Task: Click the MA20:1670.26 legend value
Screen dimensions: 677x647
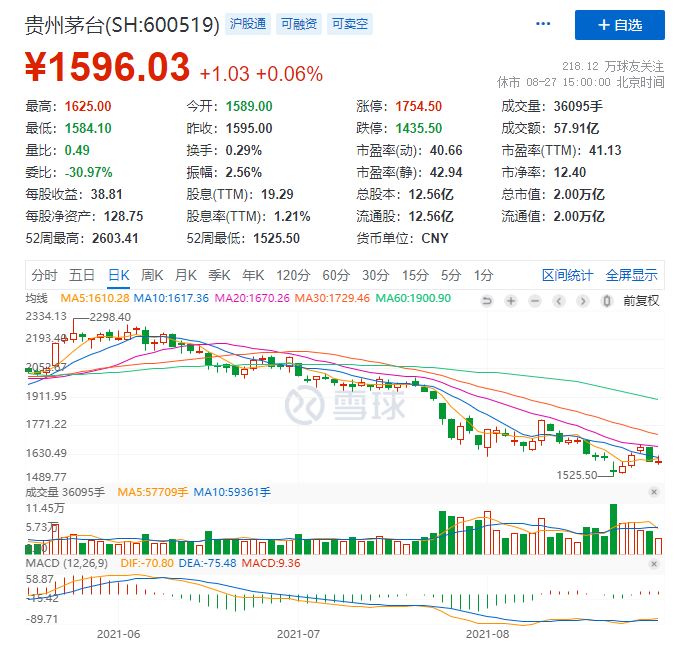Action: tap(252, 298)
